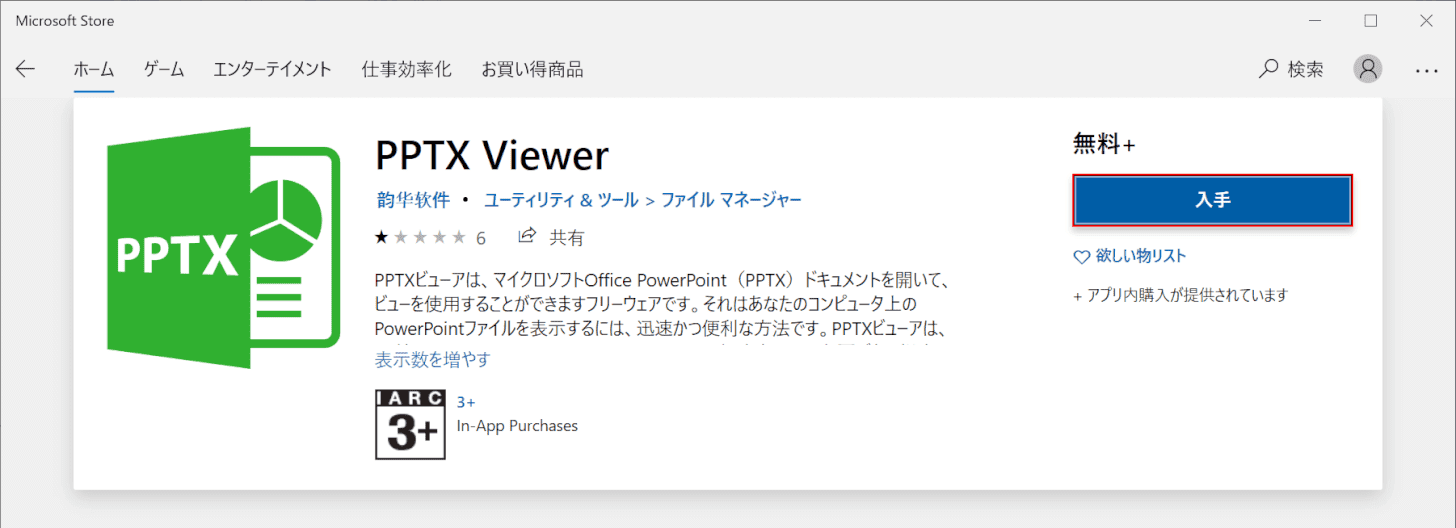This screenshot has height=528, width=1456.
Task: Open publisher link 韵华软件
Action: pyautogui.click(x=413, y=199)
